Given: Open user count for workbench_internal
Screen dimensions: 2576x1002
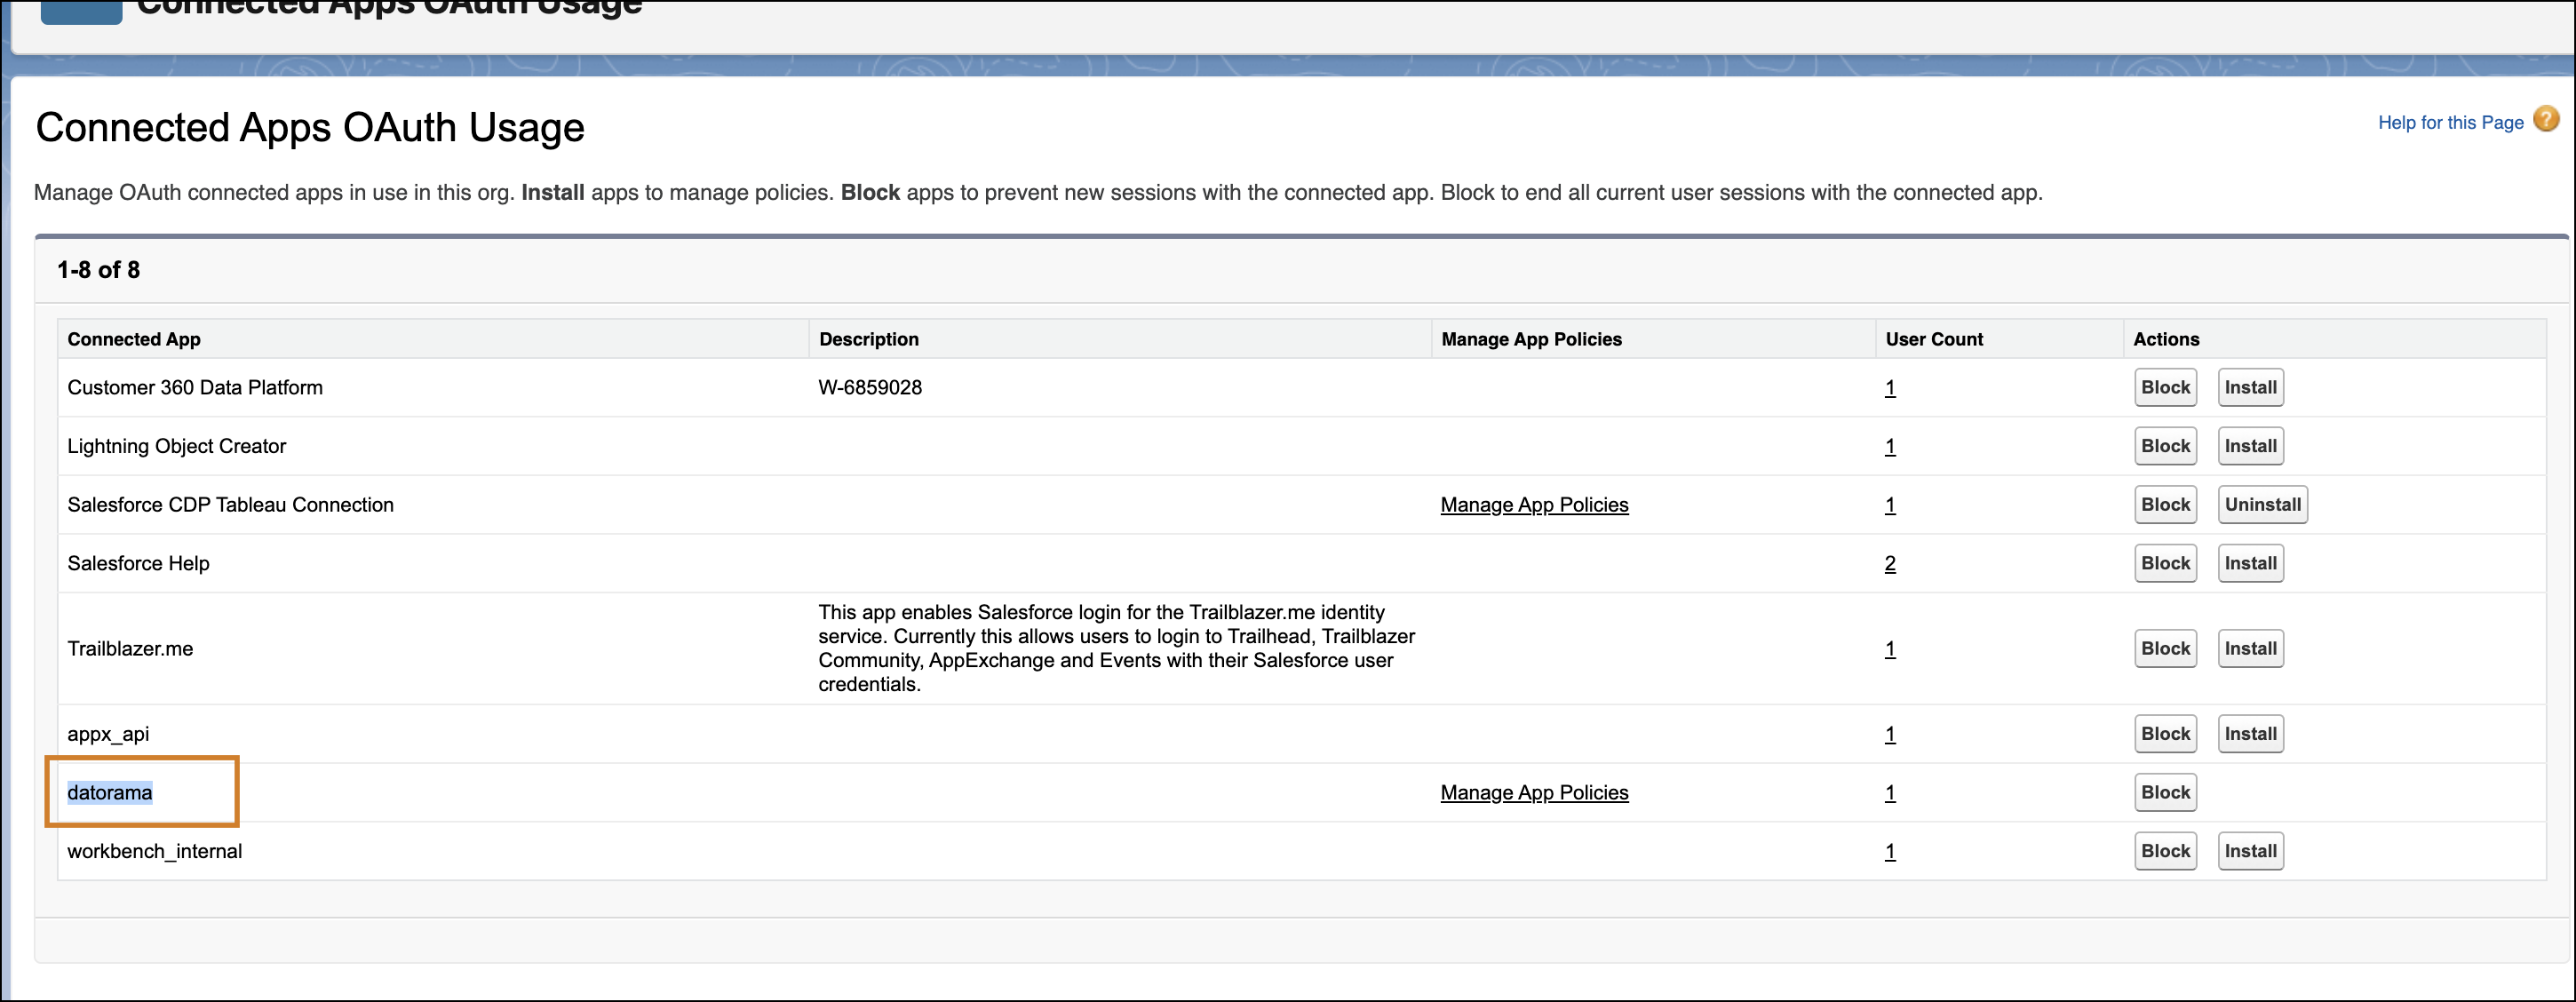Looking at the screenshot, I should [1889, 851].
